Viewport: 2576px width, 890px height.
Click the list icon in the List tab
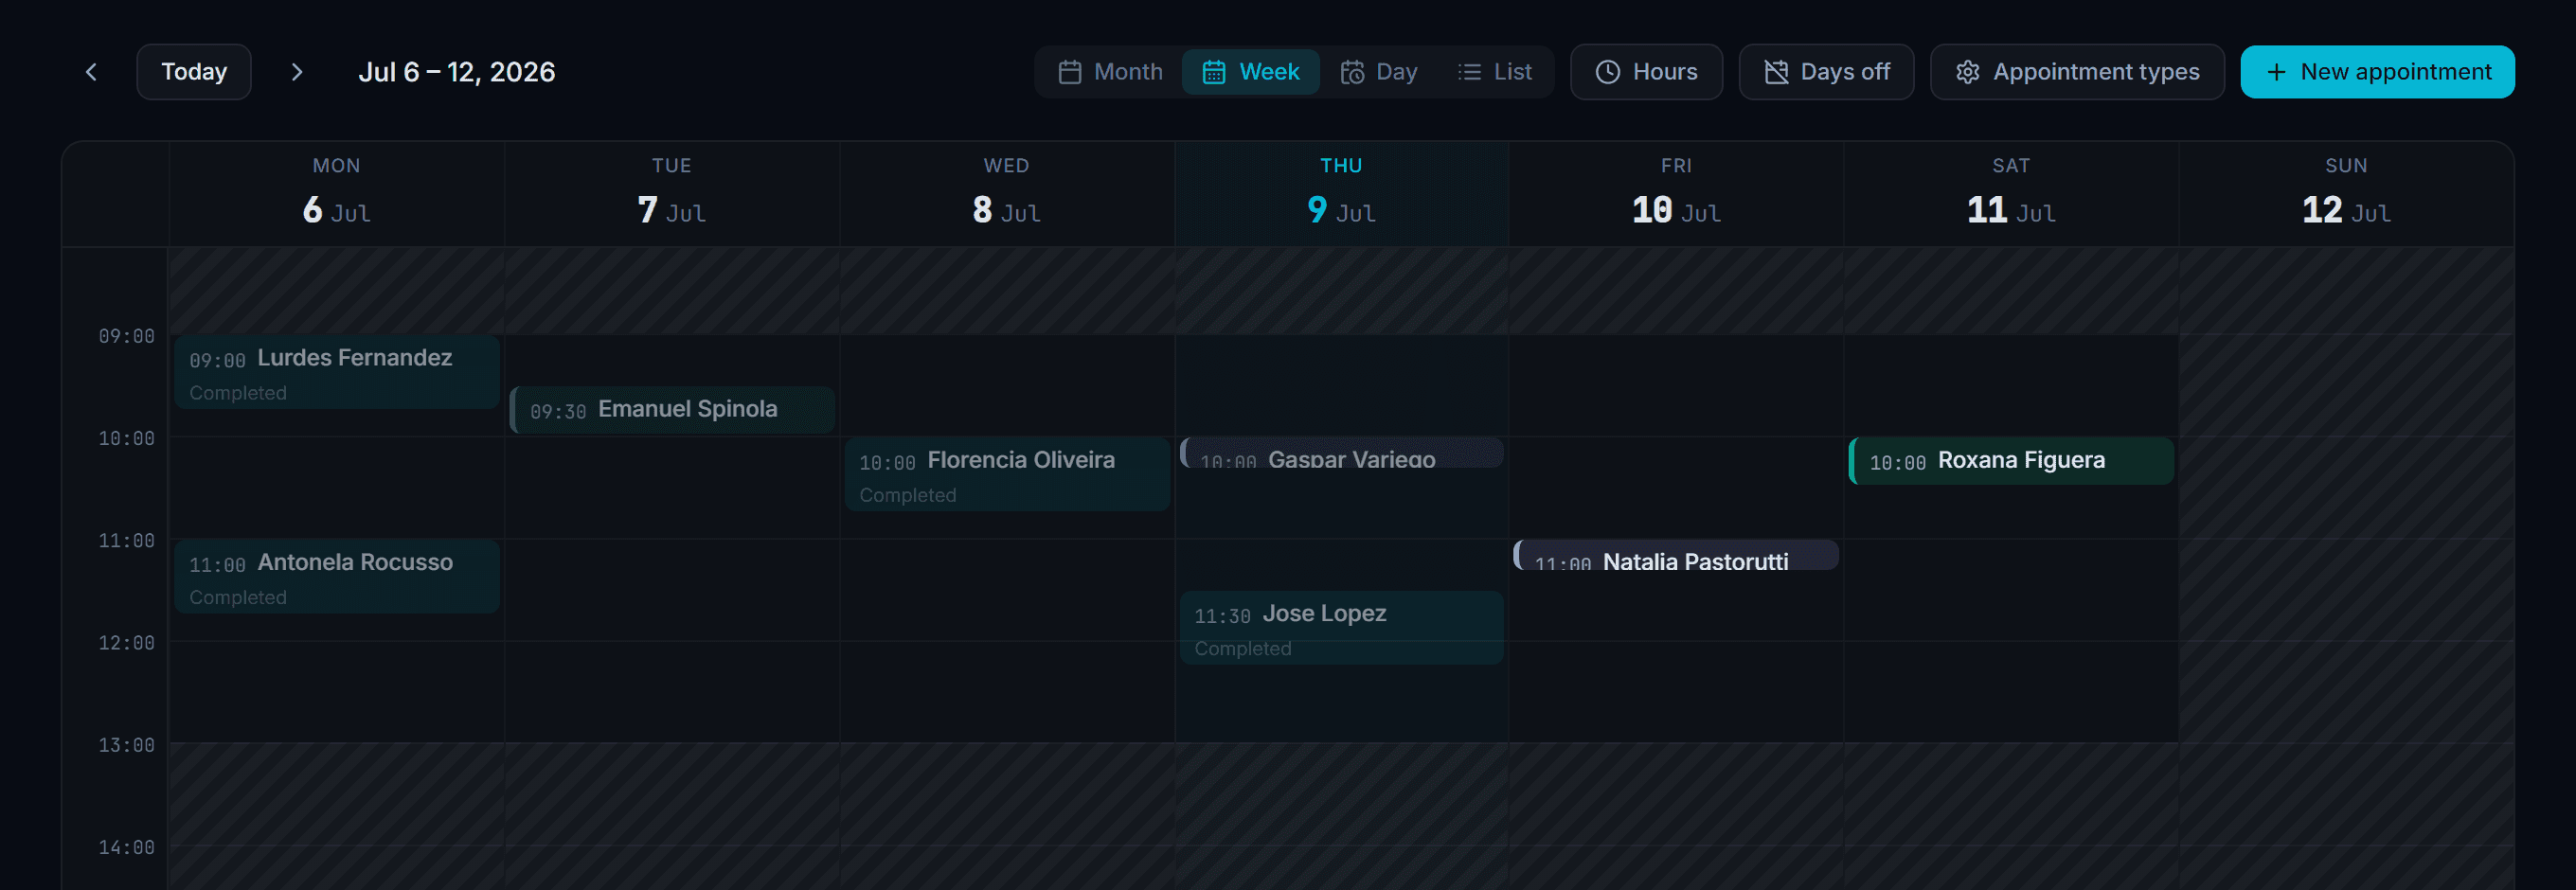click(x=1469, y=72)
